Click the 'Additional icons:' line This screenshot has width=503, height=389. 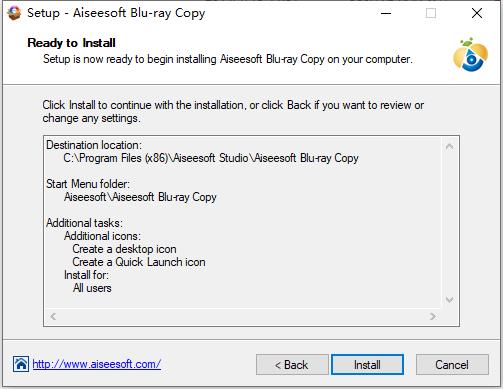[102, 236]
